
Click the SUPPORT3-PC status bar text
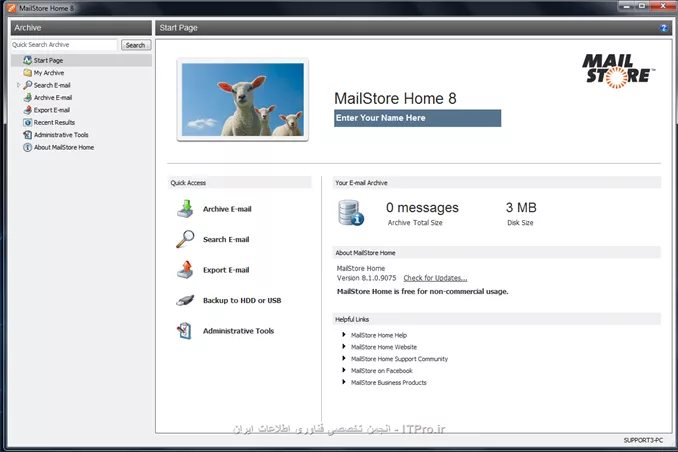(x=643, y=440)
